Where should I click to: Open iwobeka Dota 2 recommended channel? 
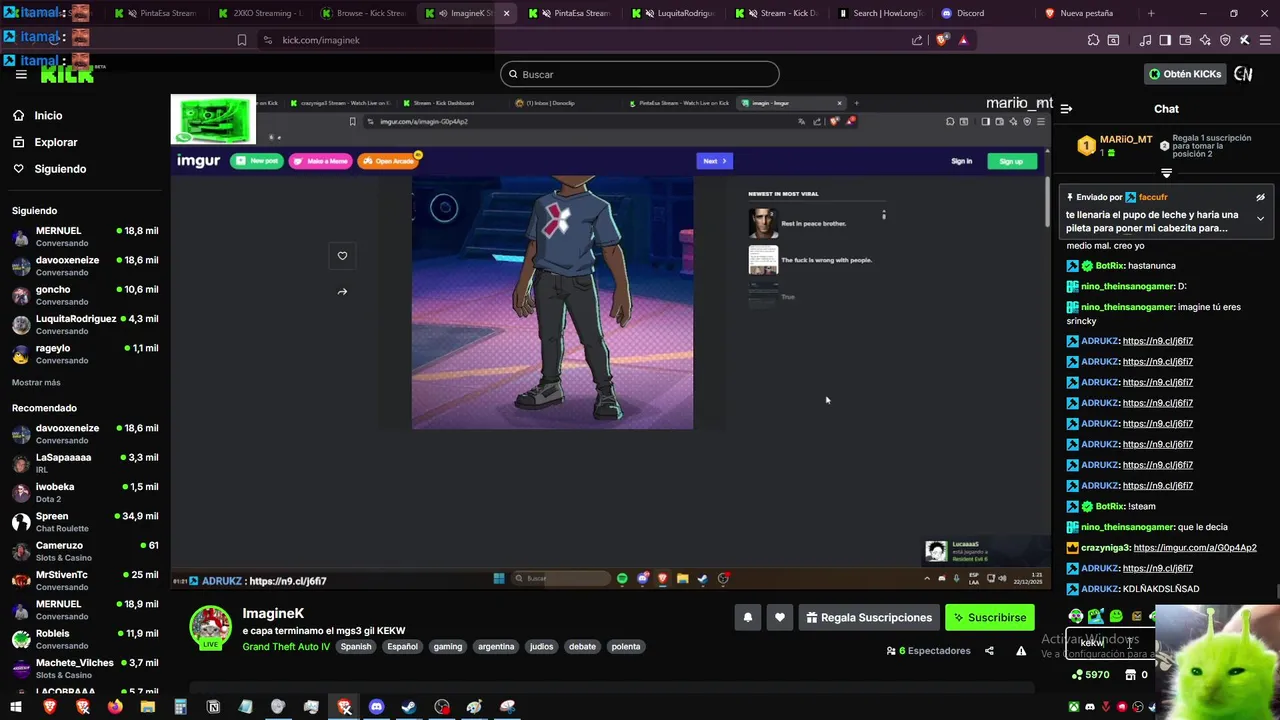[84, 492]
